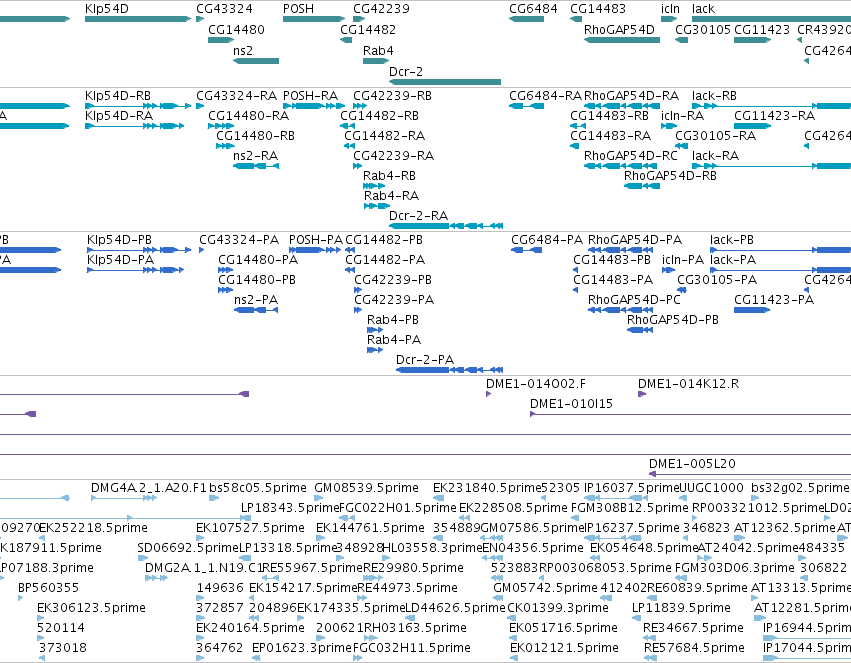Click EST BP560355
The height and width of the screenshot is (663, 851).
48,588
